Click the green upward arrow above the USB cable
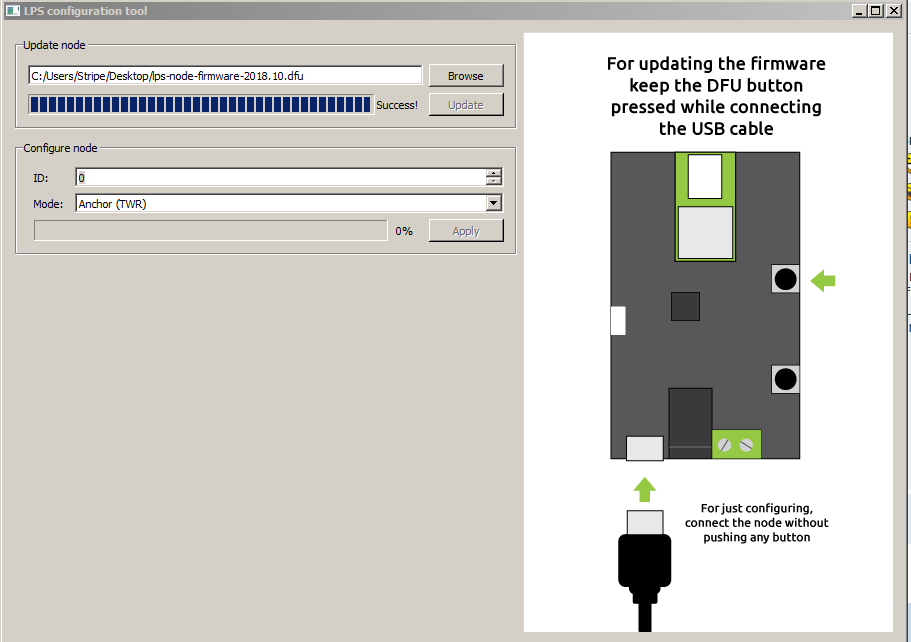The height and width of the screenshot is (642, 911). (645, 489)
